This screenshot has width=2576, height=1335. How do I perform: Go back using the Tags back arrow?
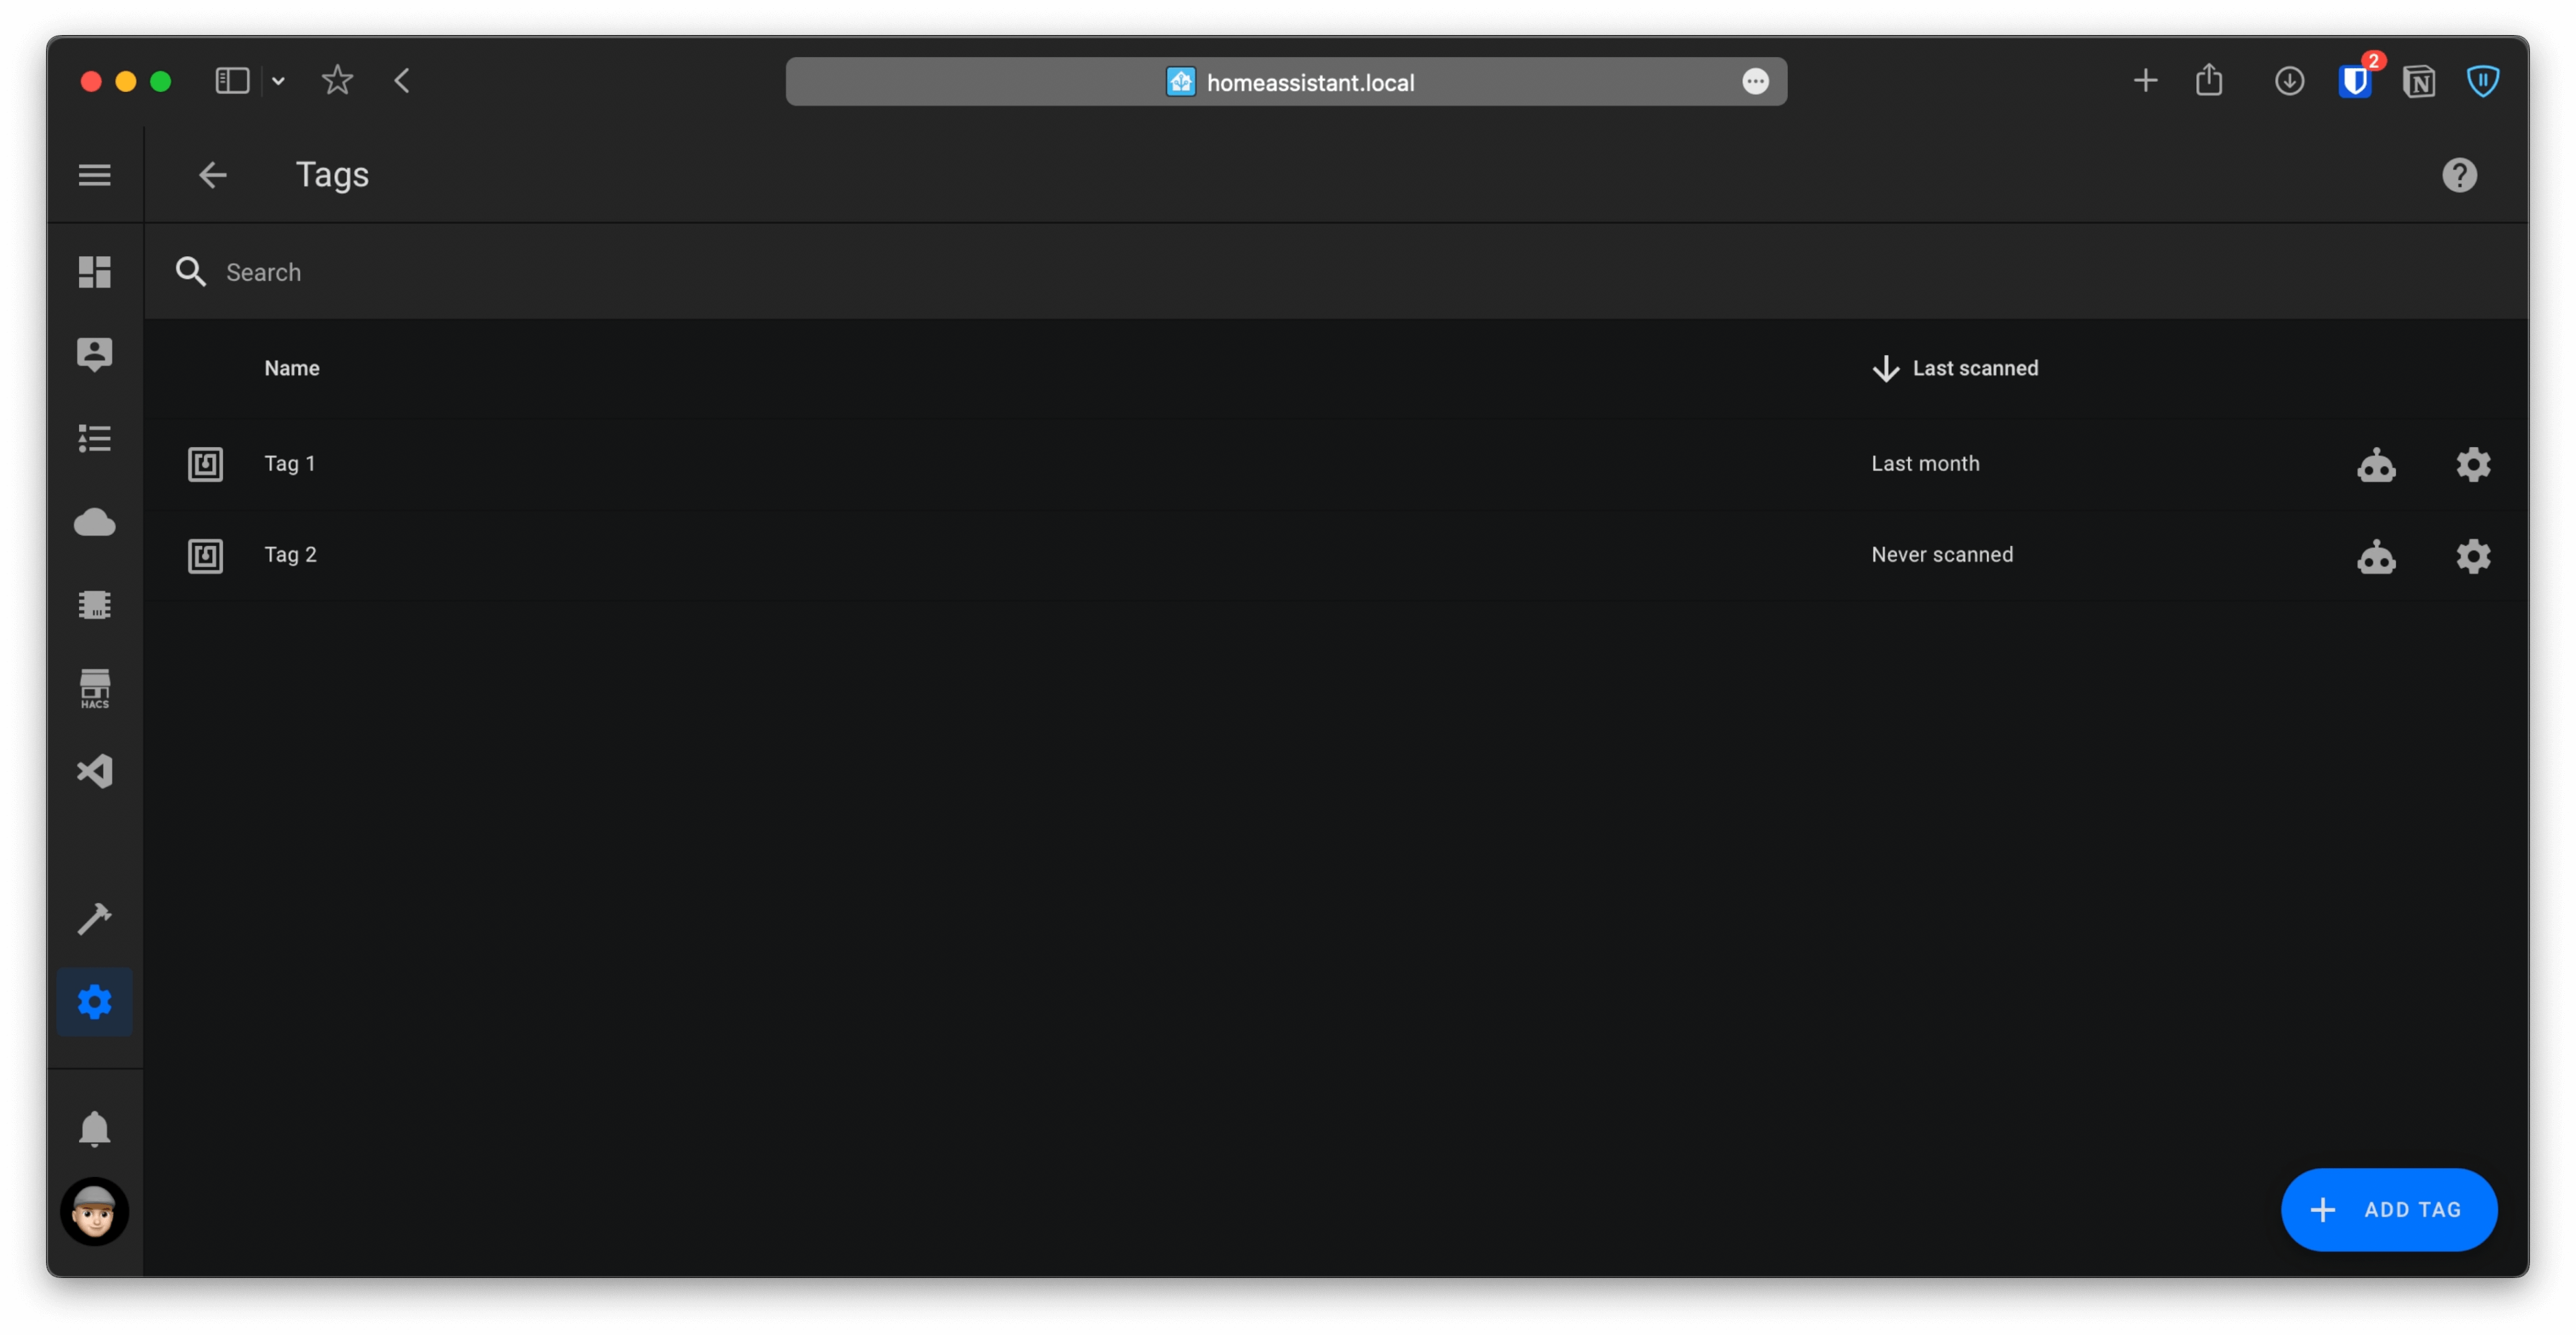point(212,175)
